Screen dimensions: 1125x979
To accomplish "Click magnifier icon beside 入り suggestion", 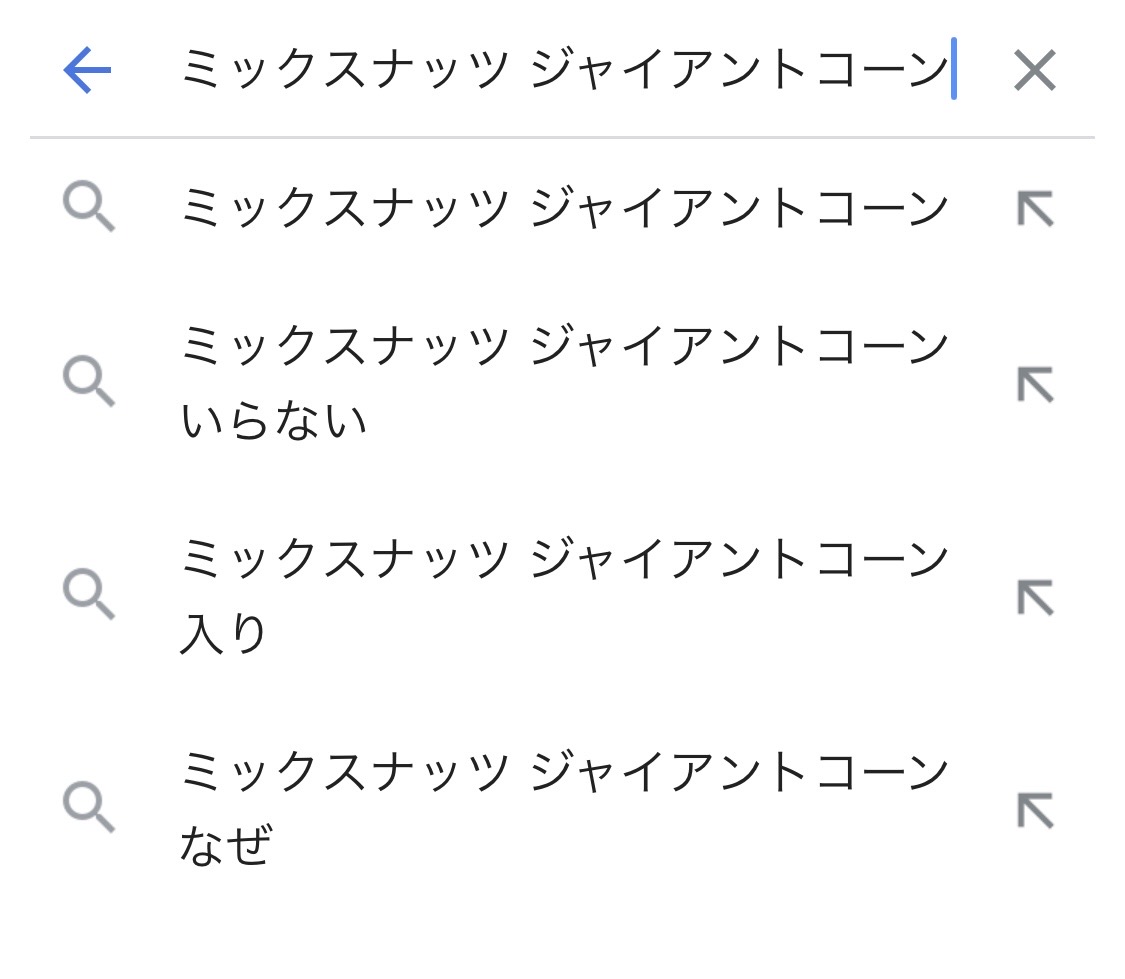I will click(x=88, y=595).
